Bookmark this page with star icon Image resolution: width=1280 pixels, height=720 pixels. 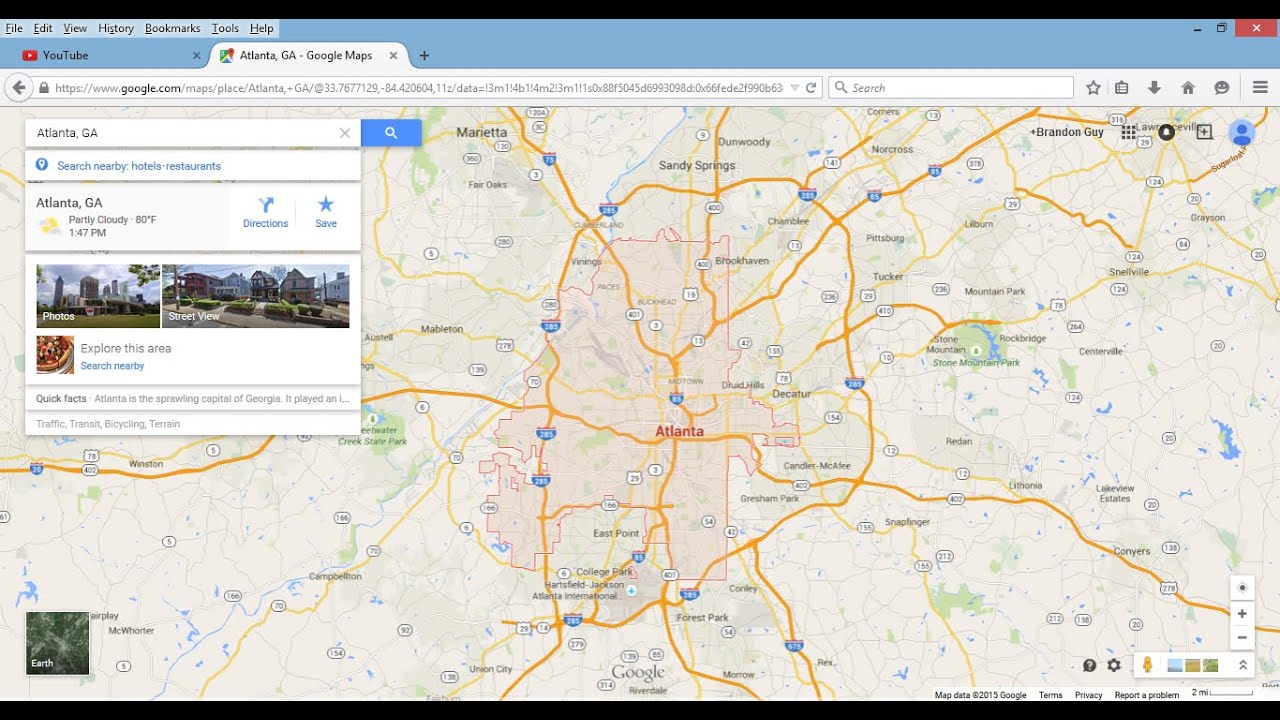point(1093,88)
